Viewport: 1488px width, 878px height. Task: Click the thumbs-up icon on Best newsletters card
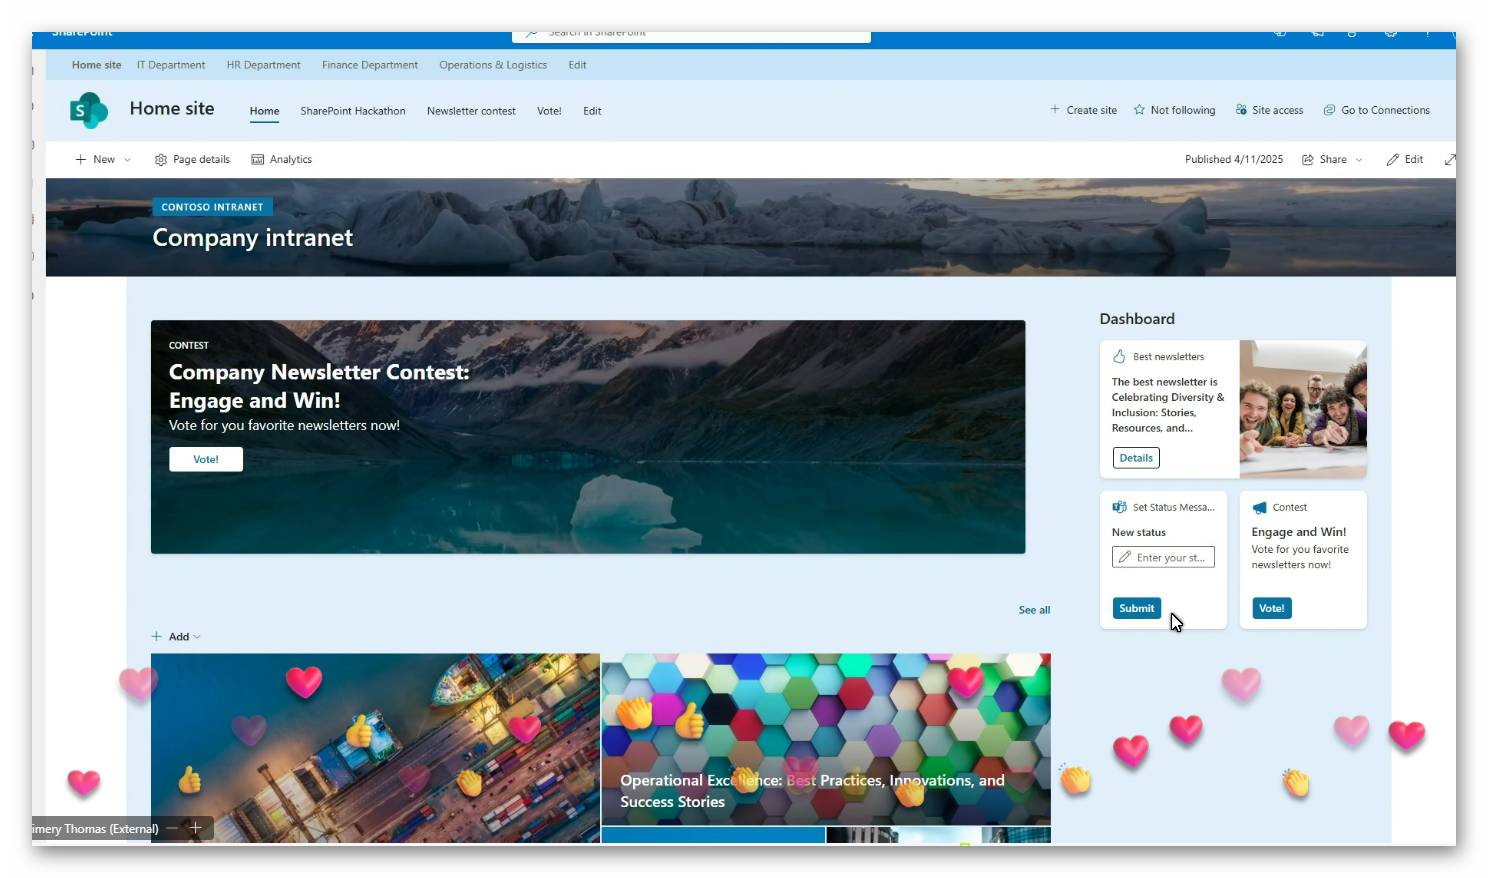(x=1120, y=356)
